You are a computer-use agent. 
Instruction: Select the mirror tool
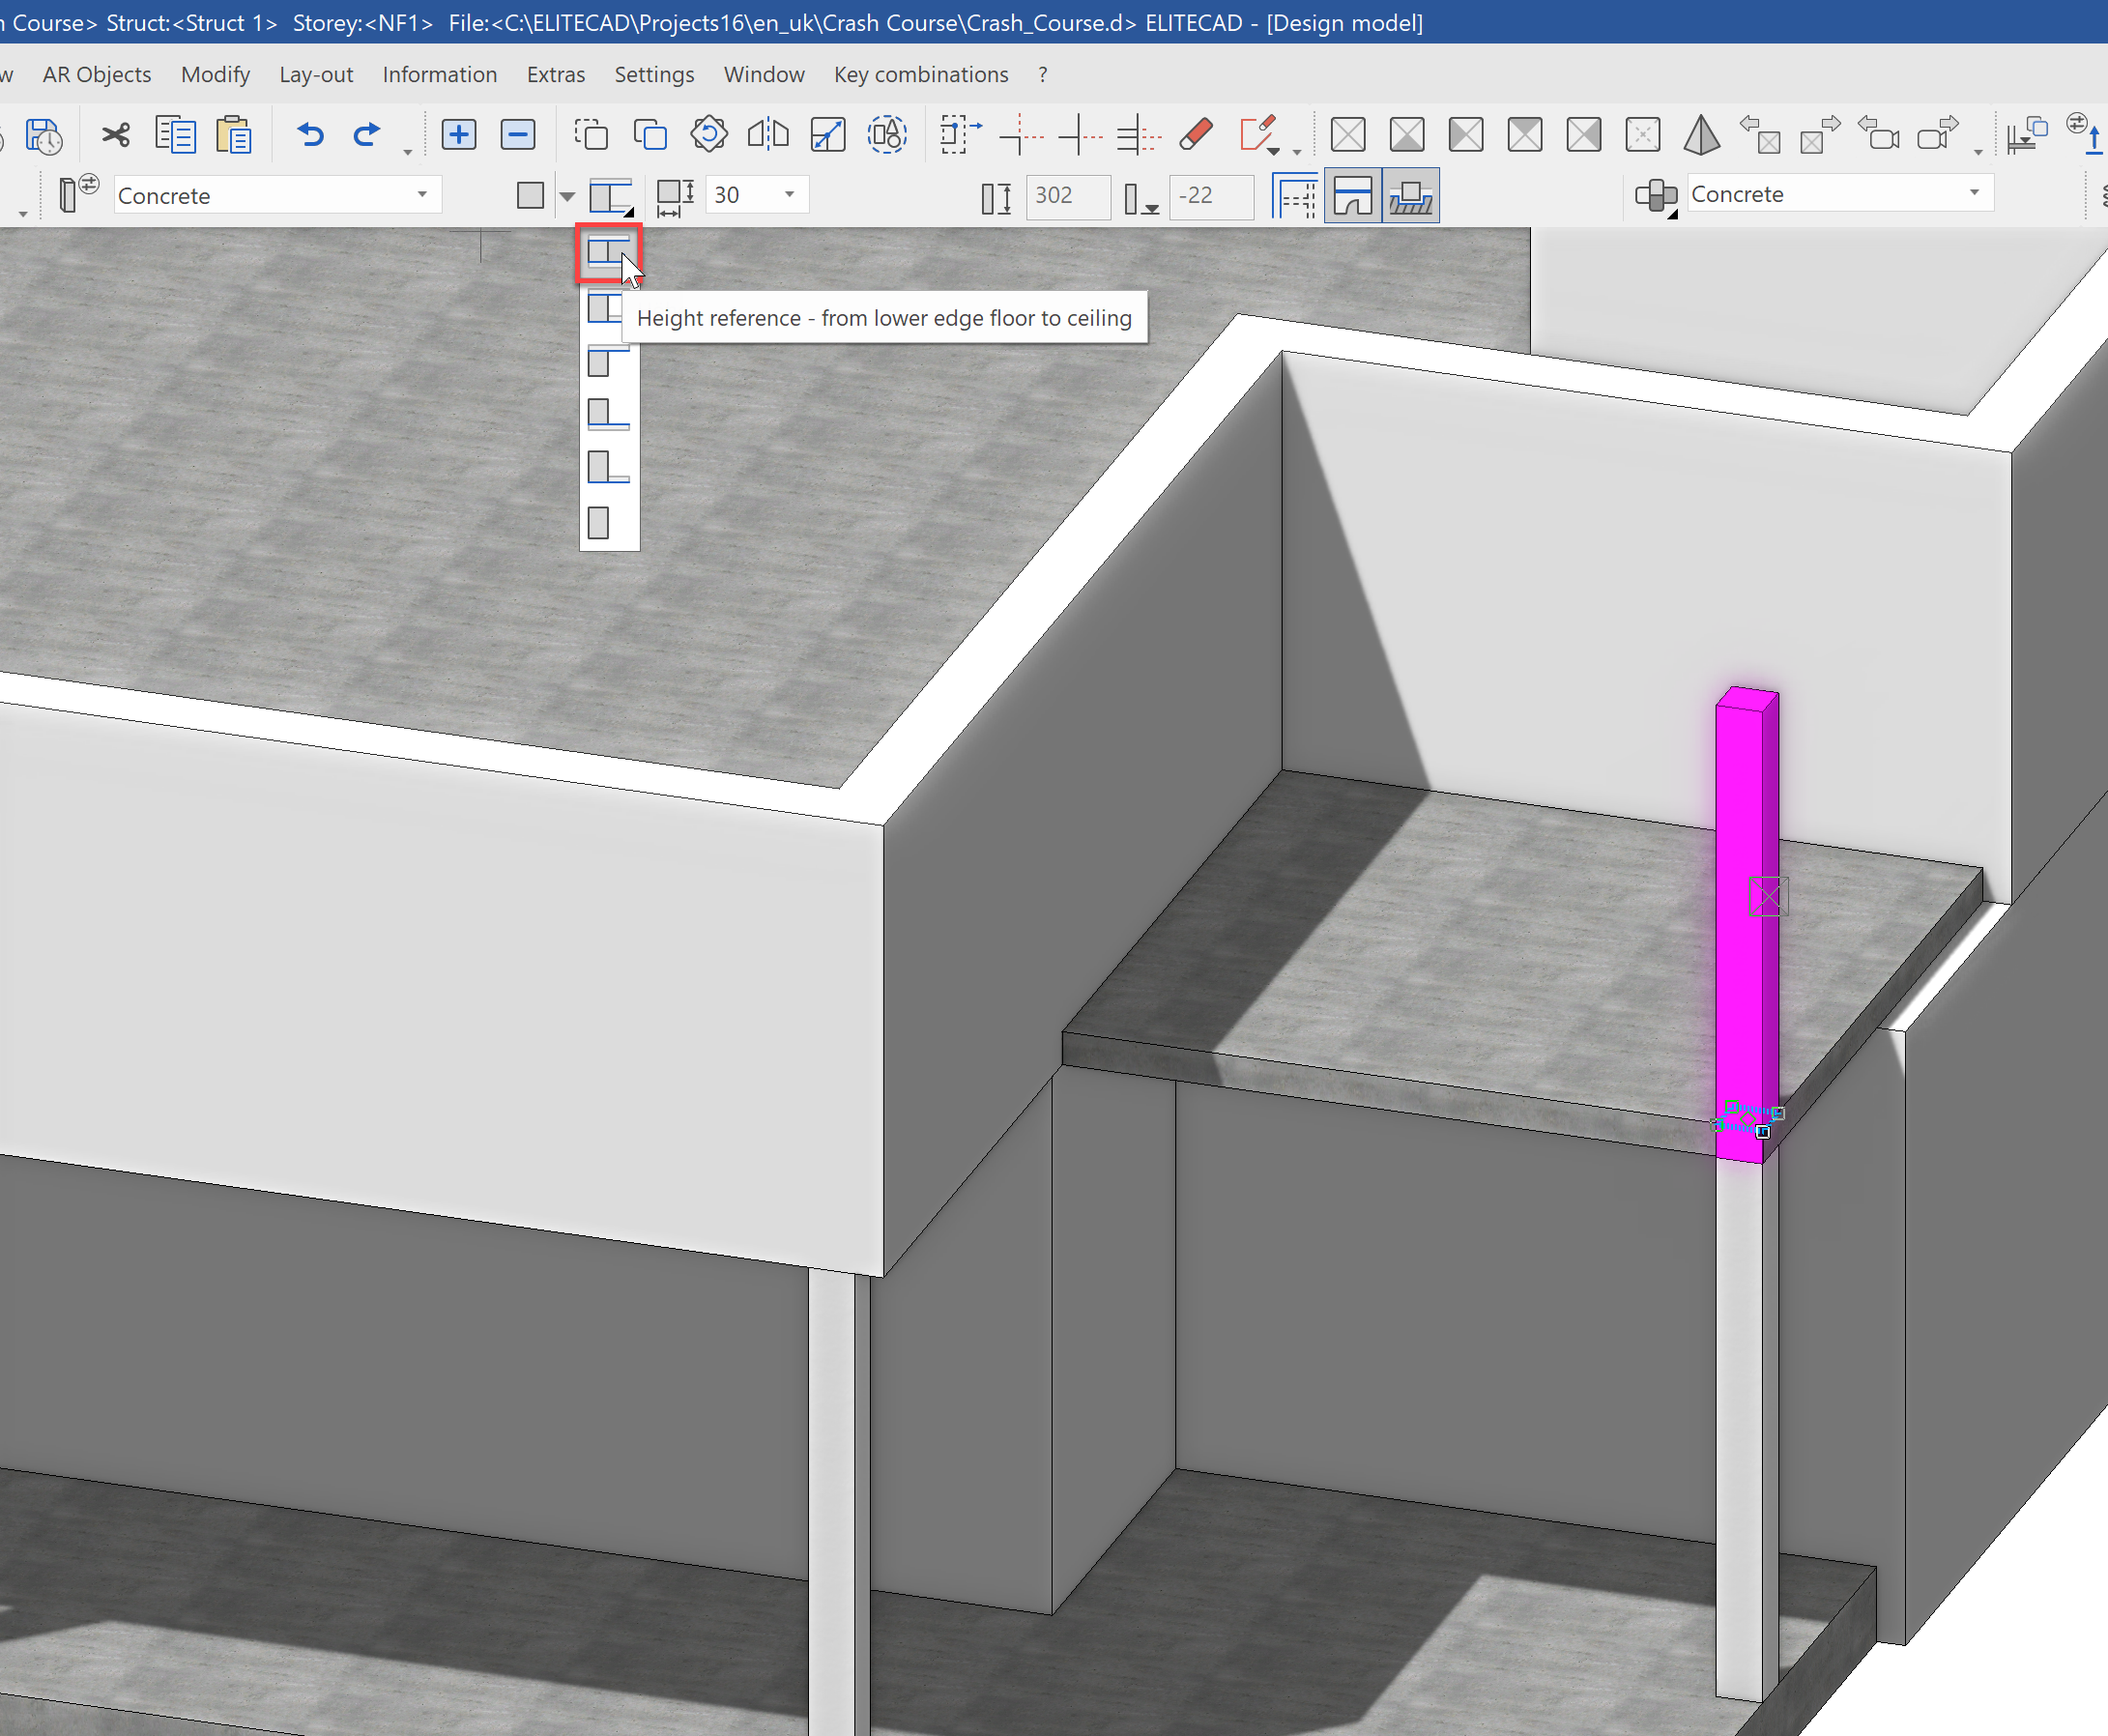click(x=768, y=135)
